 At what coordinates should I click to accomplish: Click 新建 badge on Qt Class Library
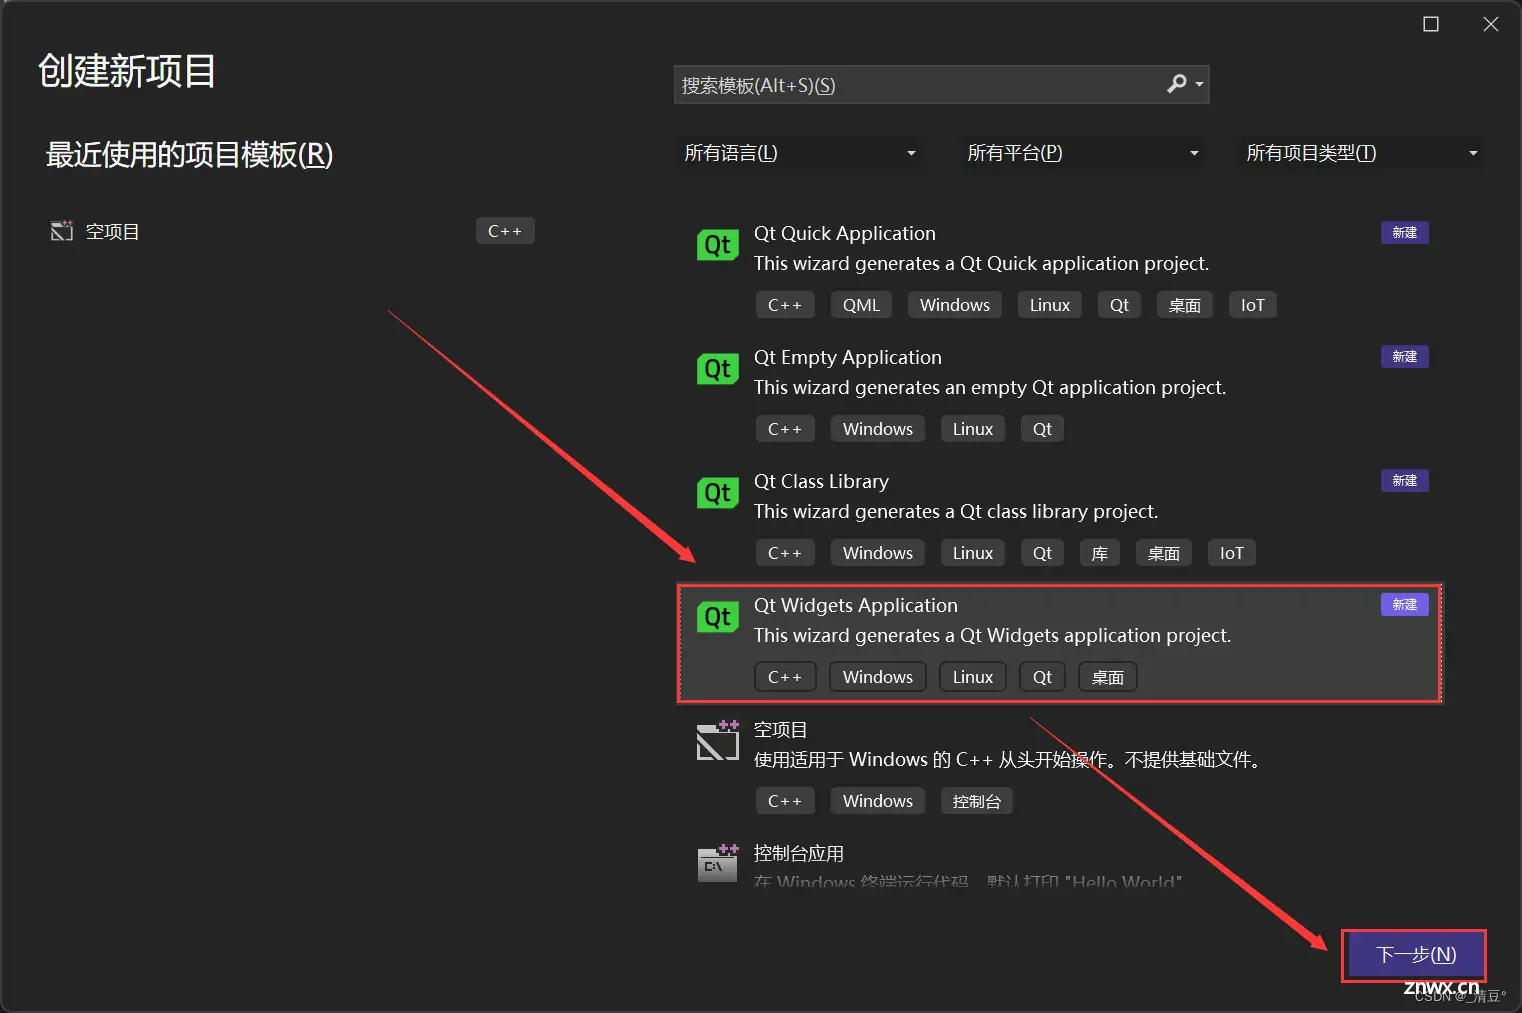tap(1405, 481)
